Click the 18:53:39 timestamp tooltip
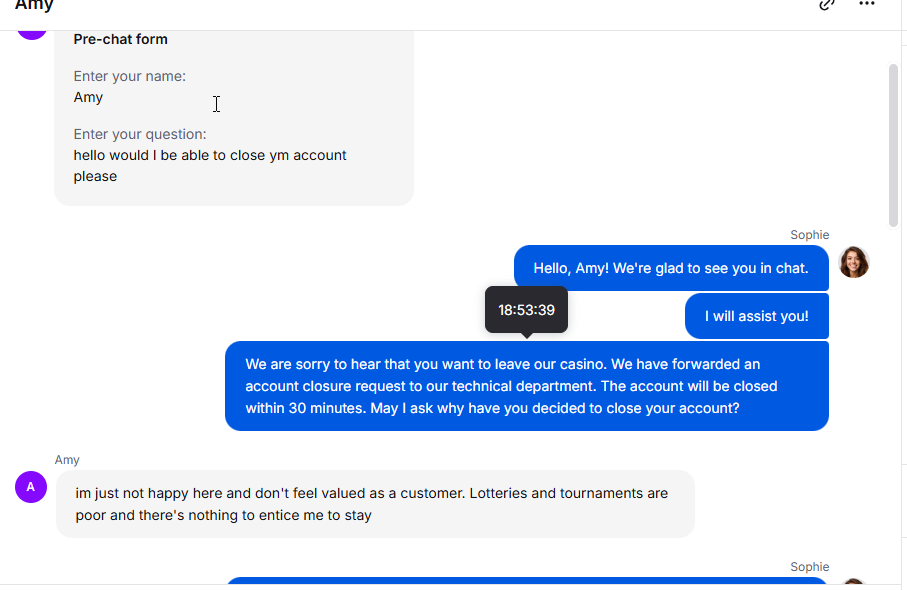The image size is (907, 590). [526, 310]
